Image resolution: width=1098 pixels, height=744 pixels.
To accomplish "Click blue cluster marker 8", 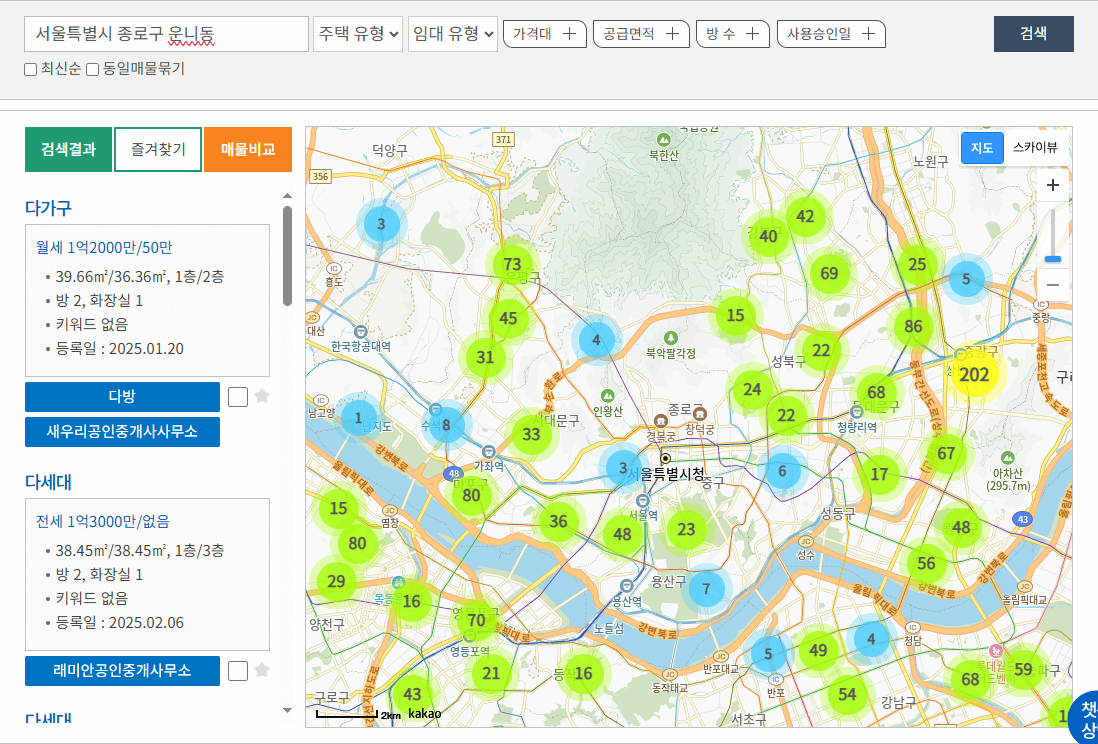I will click(x=446, y=425).
